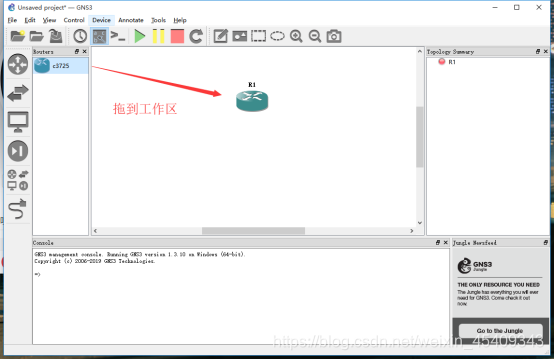Click the console command prompt line

[x=38, y=275]
